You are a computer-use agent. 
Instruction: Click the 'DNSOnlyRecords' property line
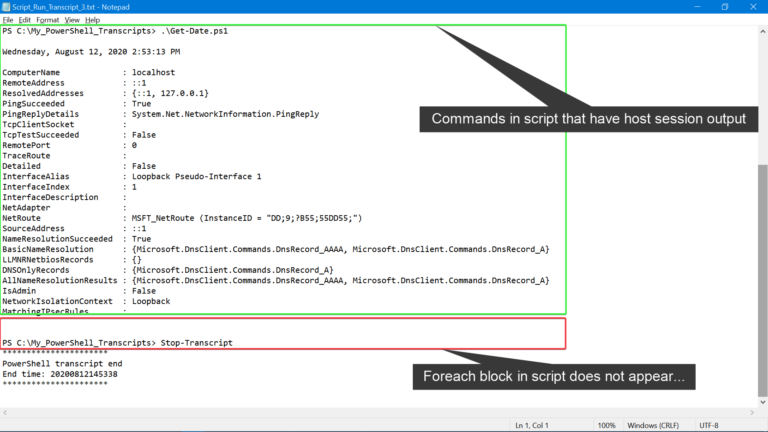click(x=168, y=270)
